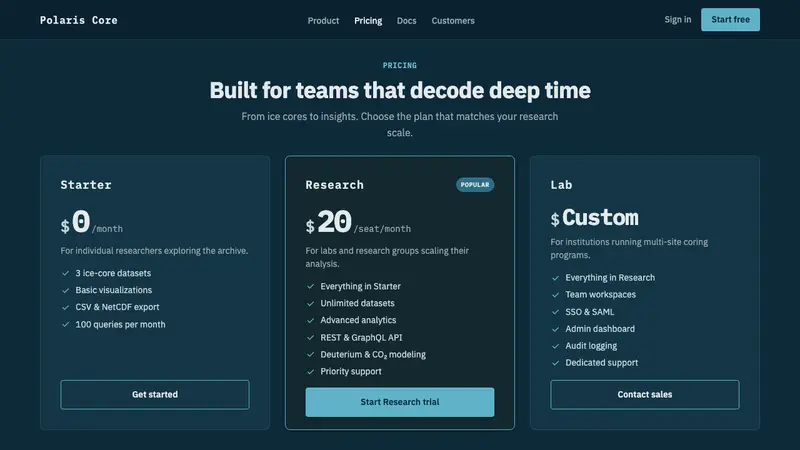Click the checkmark beside Deuterium & CO₂ modeling
The height and width of the screenshot is (450, 800).
pos(310,355)
